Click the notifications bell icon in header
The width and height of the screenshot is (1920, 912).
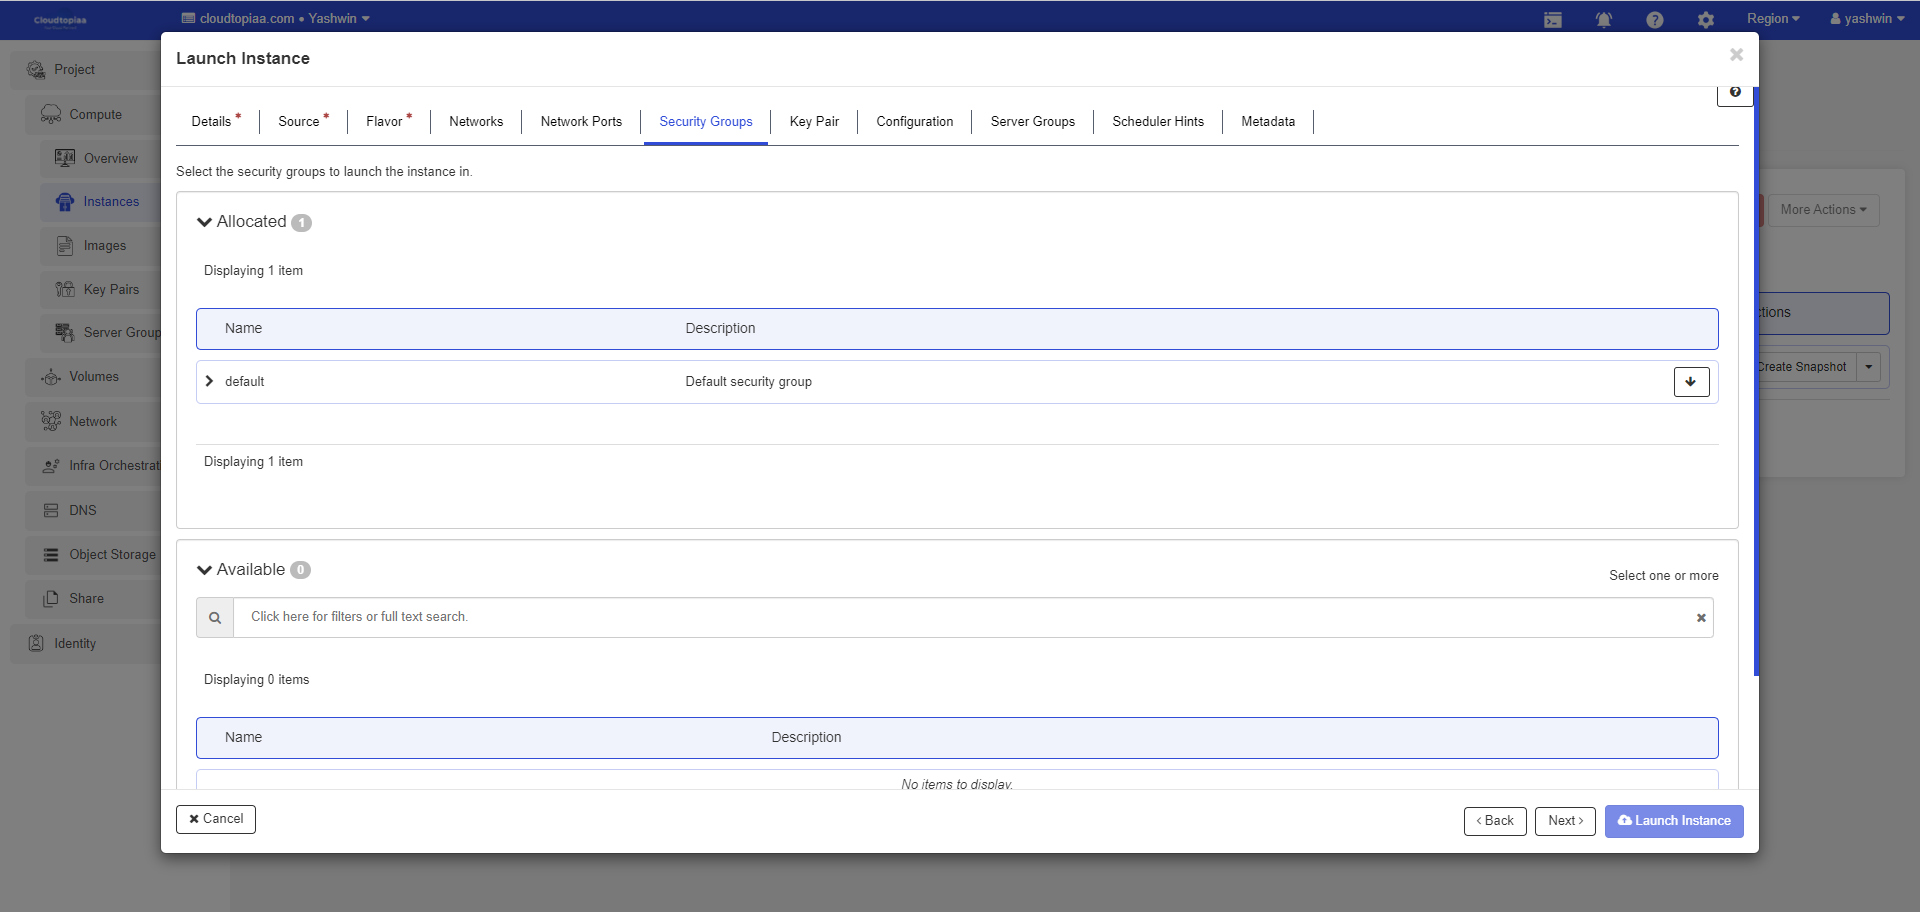click(1603, 20)
